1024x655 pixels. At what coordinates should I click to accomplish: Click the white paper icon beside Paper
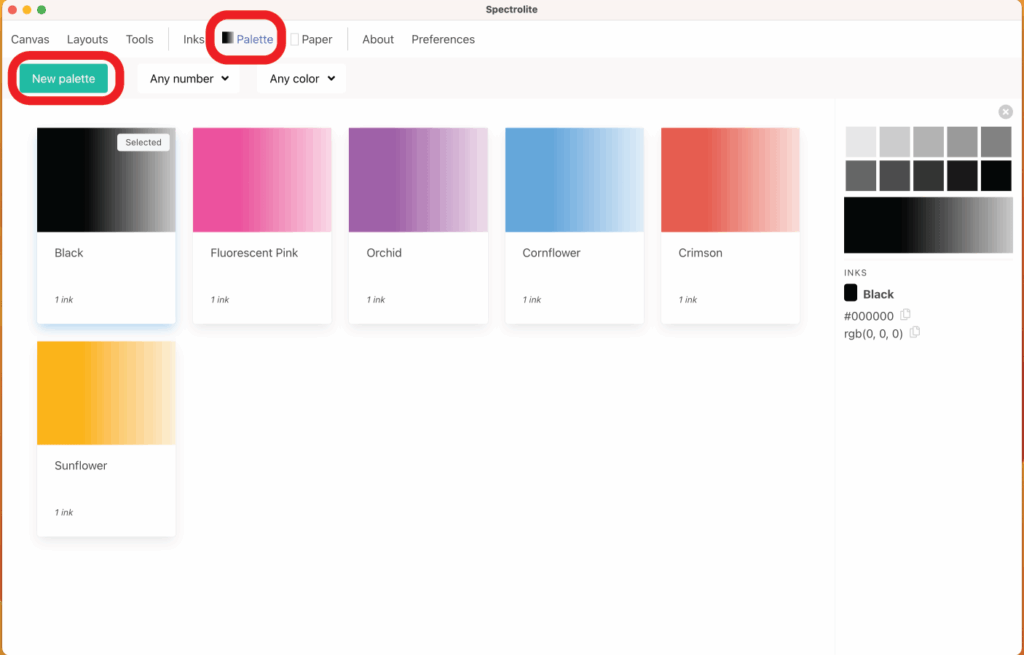click(295, 40)
